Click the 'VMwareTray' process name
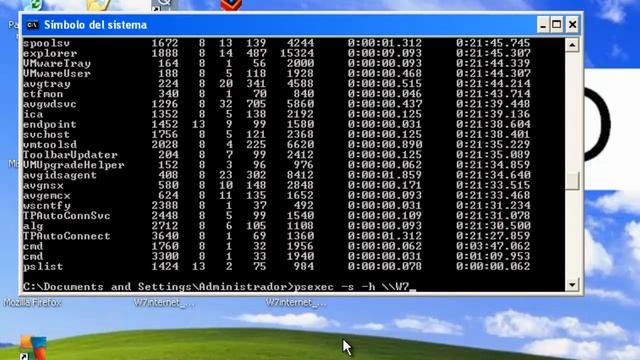Image resolution: width=640 pixels, height=360 pixels. 57,63
